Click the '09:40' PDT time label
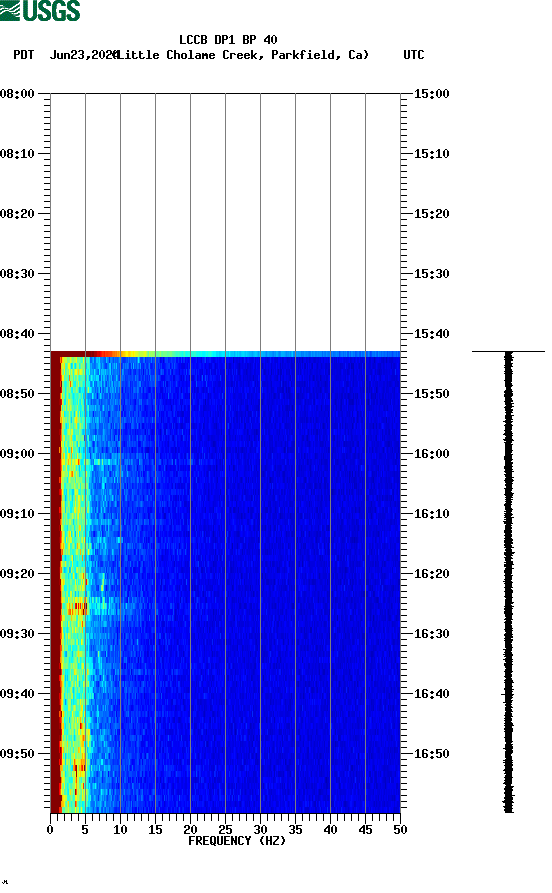The width and height of the screenshot is (552, 893). pyautogui.click(x=17, y=694)
